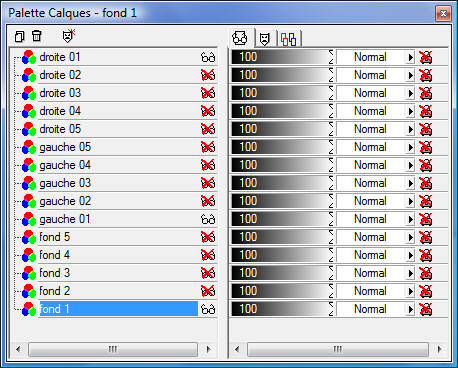
Task: Click the Normal blend mode of gauche 04
Action: (370, 165)
